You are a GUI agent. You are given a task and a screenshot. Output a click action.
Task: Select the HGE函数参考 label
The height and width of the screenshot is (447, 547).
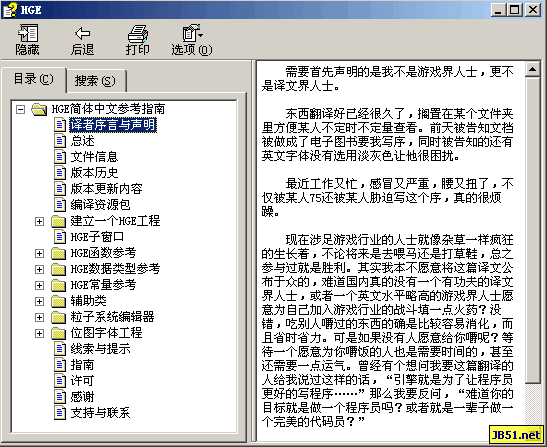tap(103, 253)
